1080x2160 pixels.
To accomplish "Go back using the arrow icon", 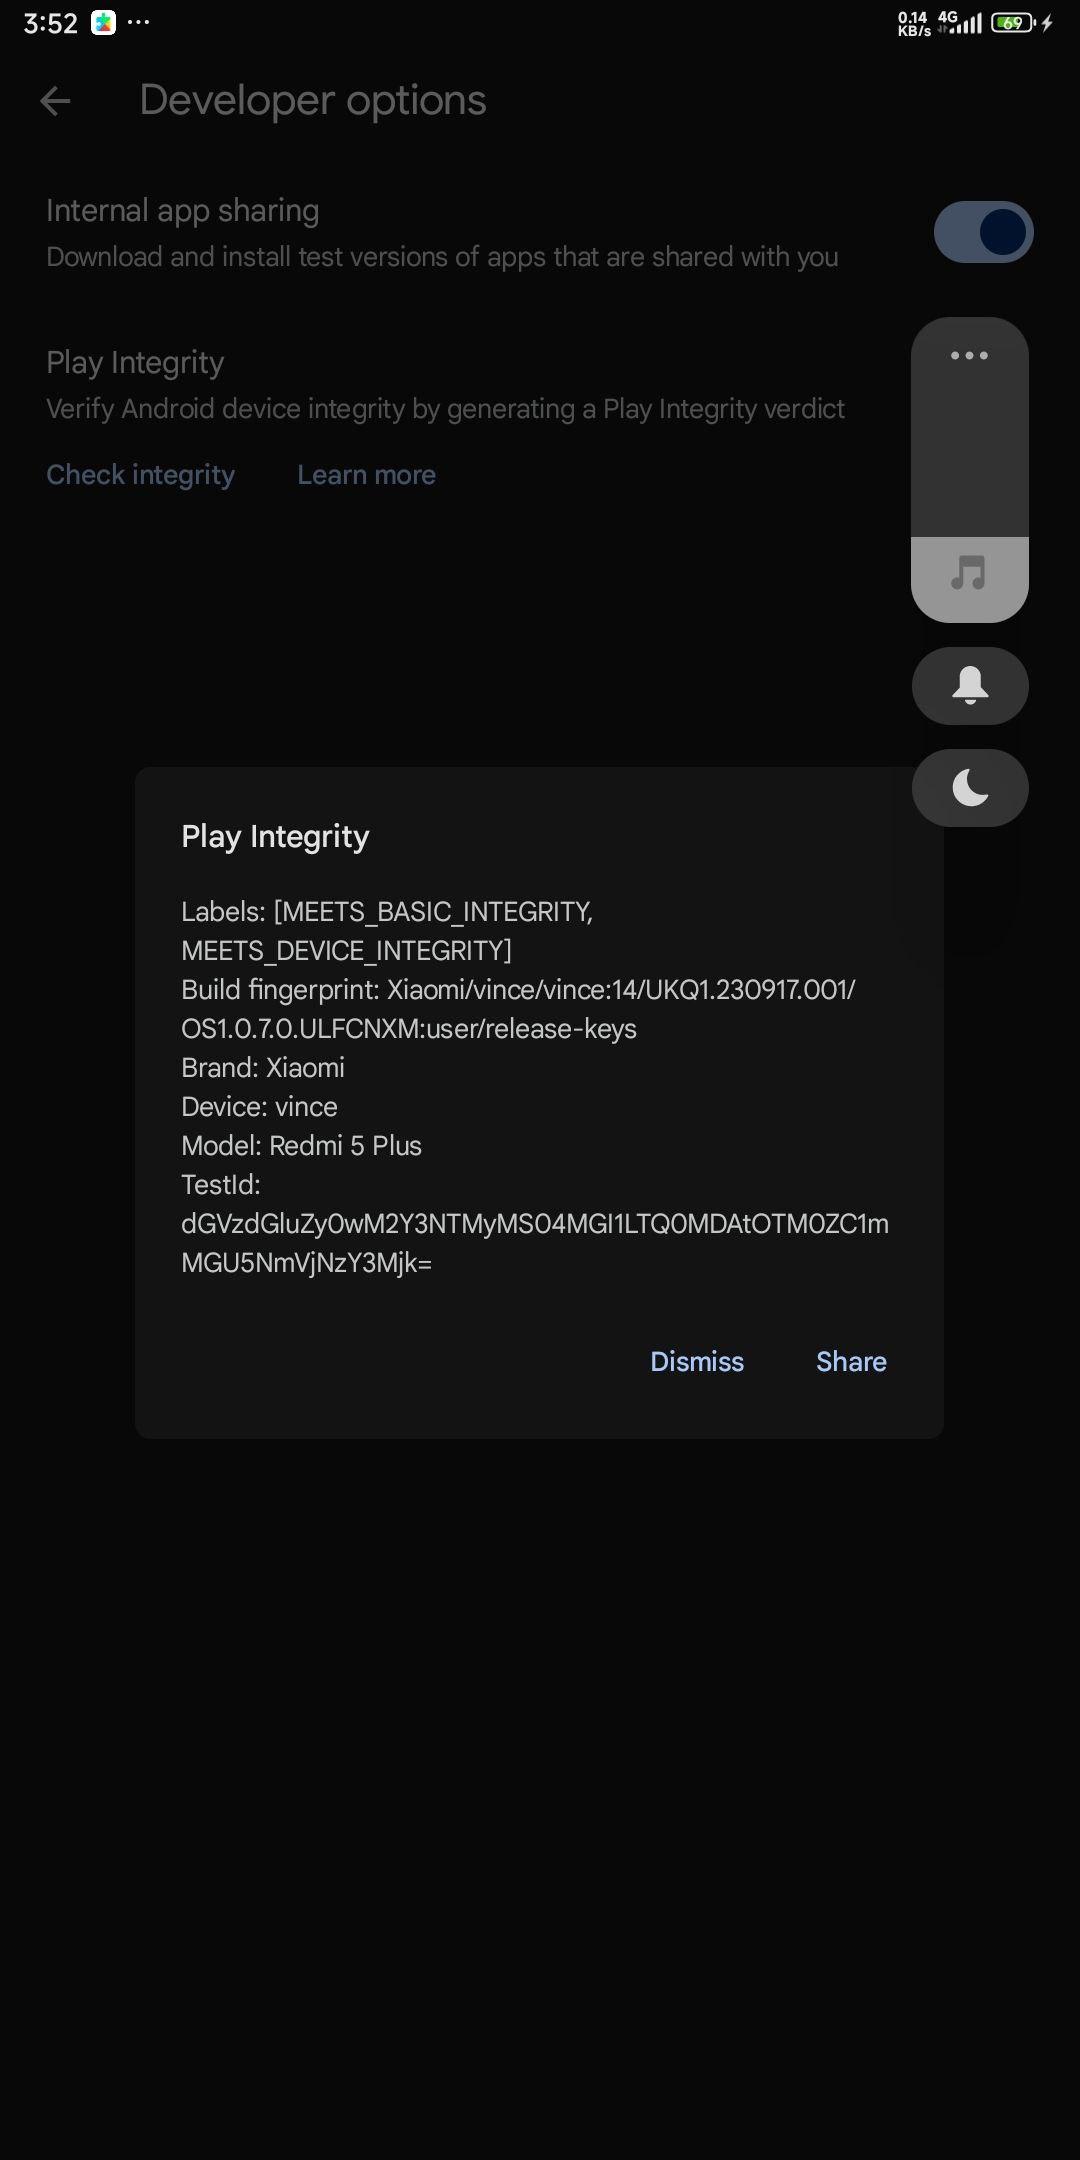I will pos(55,100).
